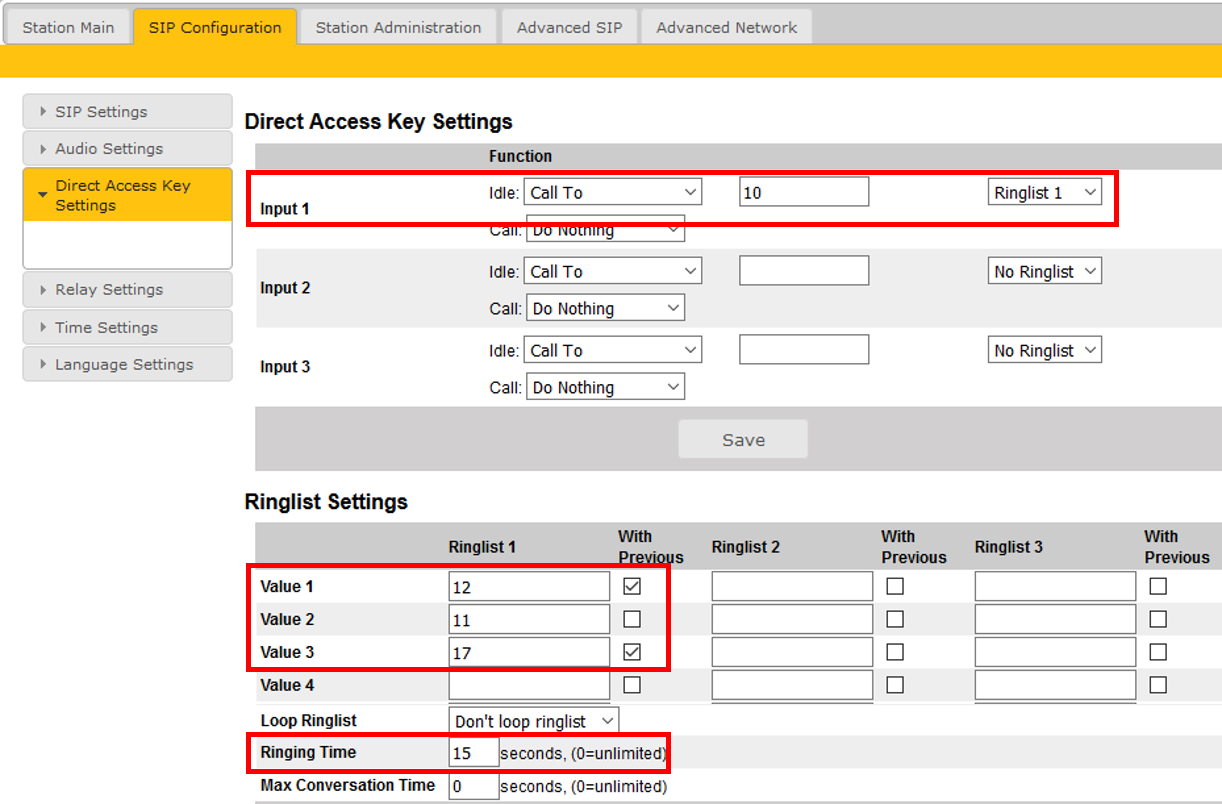
Task: Uncheck With Previous for Ringlist 1 Value 1
Action: 632,587
